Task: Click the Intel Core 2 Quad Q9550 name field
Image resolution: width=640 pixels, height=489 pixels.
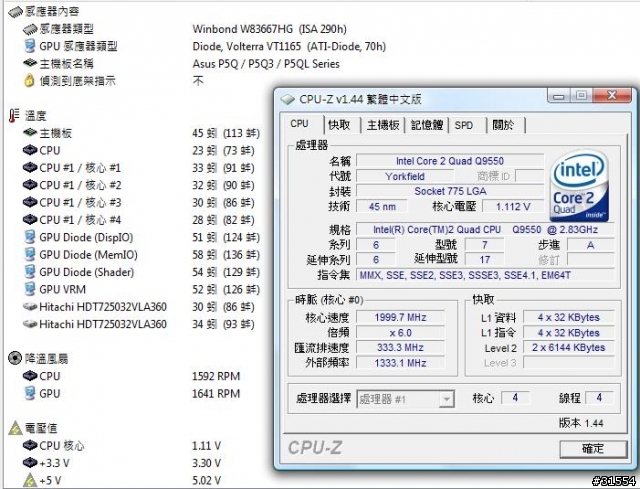Action: (x=450, y=161)
